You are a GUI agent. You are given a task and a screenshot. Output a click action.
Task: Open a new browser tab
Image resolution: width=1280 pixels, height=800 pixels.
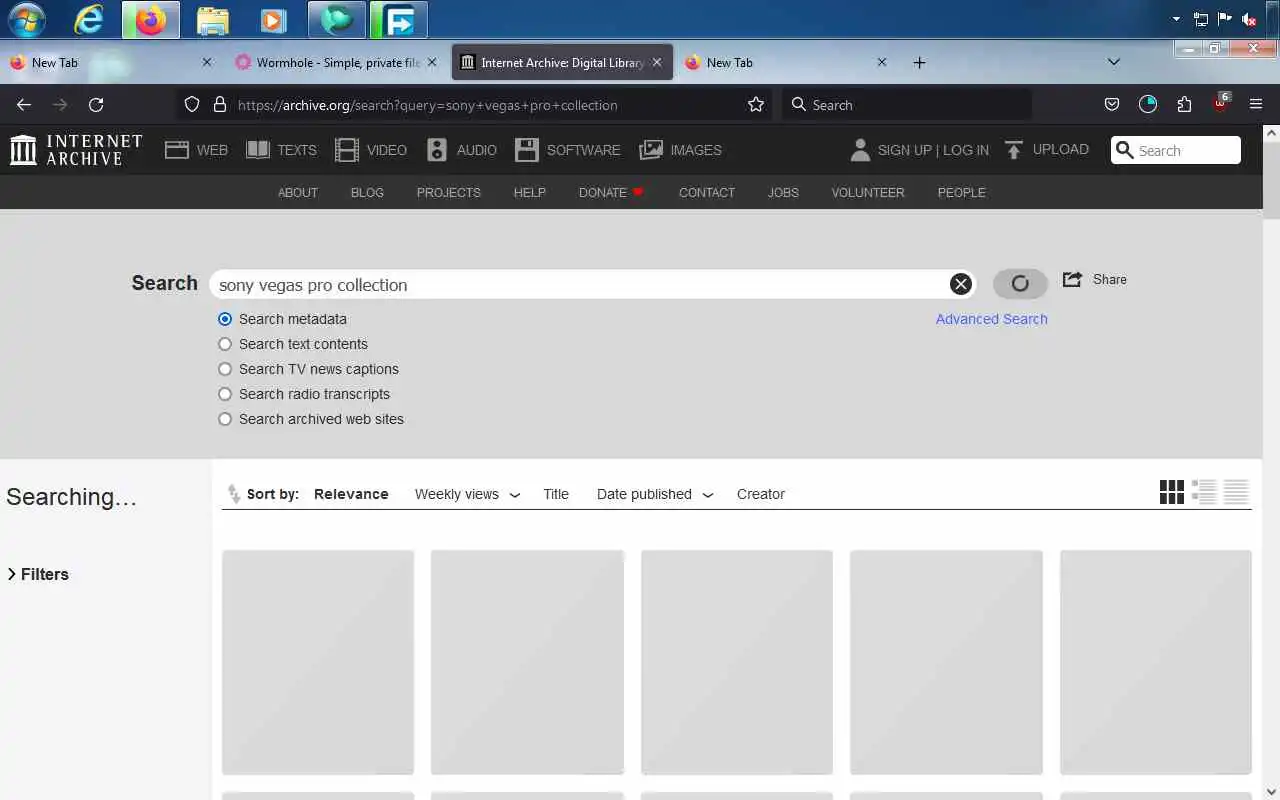point(919,62)
